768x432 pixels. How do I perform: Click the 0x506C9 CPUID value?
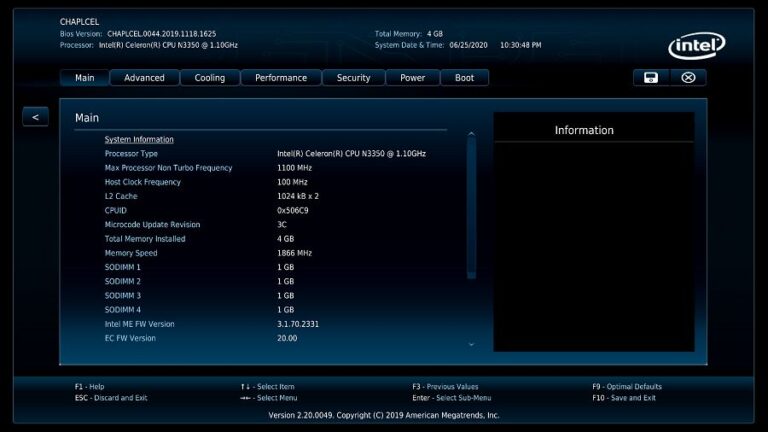(x=293, y=211)
